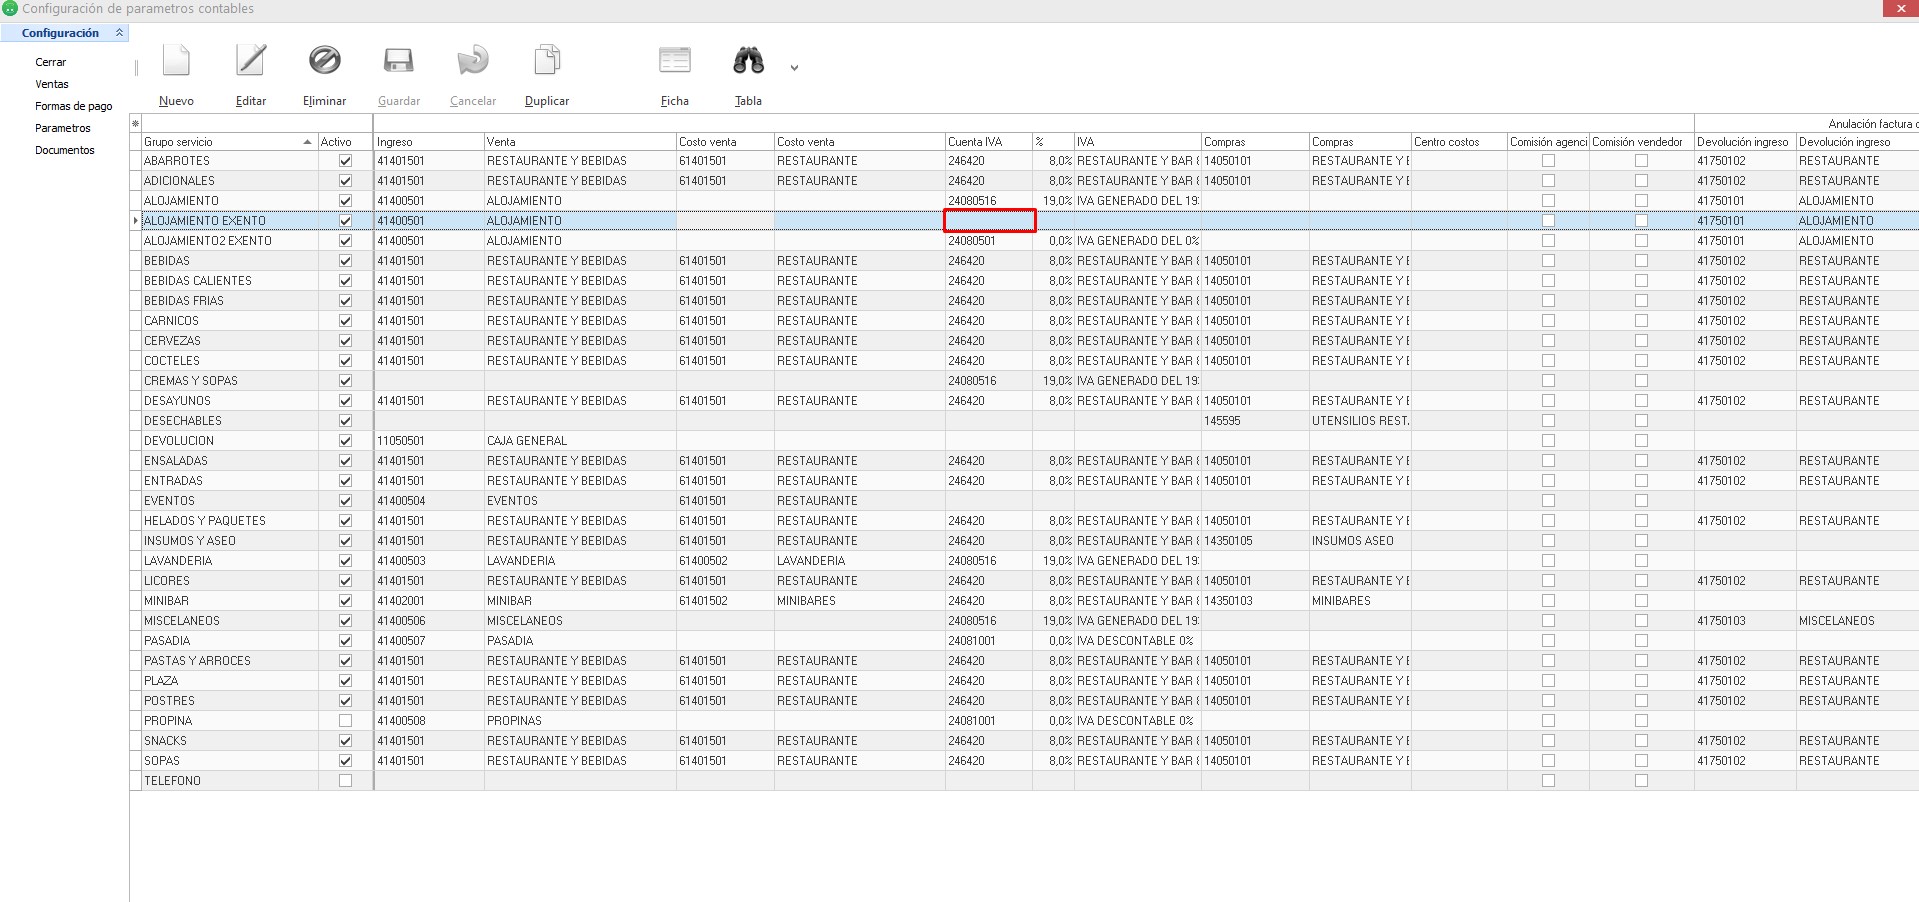This screenshot has height=902, width=1919.
Task: Switch to Tabla view binoculars icon
Action: (x=748, y=61)
